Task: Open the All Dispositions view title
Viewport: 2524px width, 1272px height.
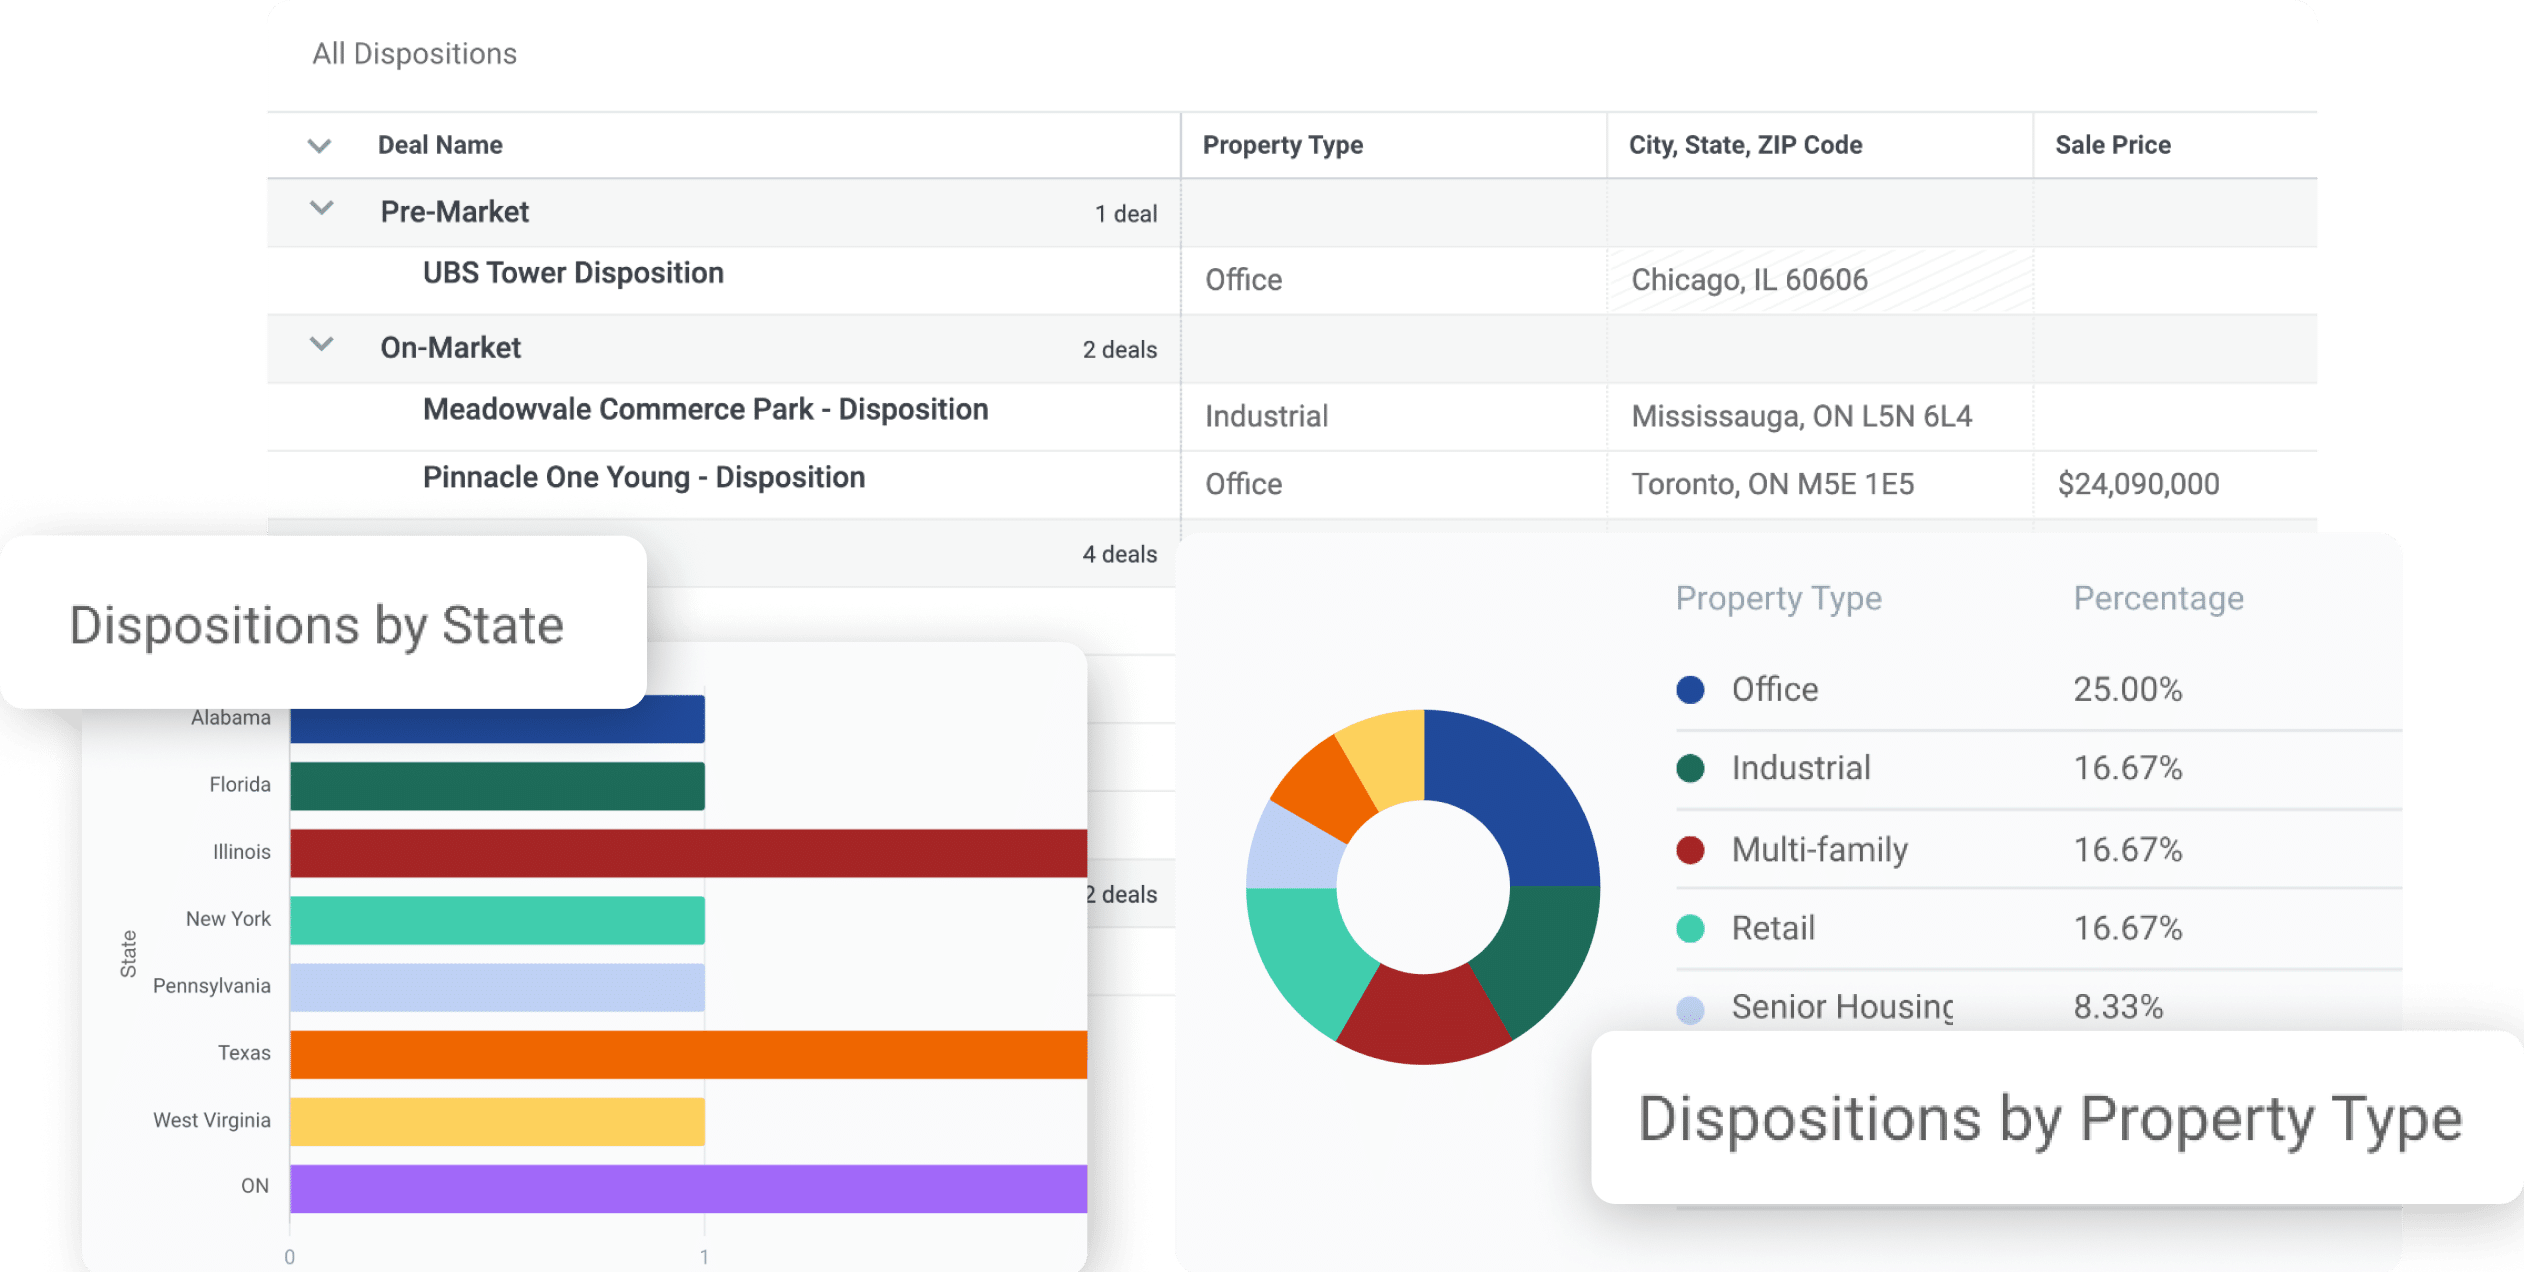Action: (413, 54)
